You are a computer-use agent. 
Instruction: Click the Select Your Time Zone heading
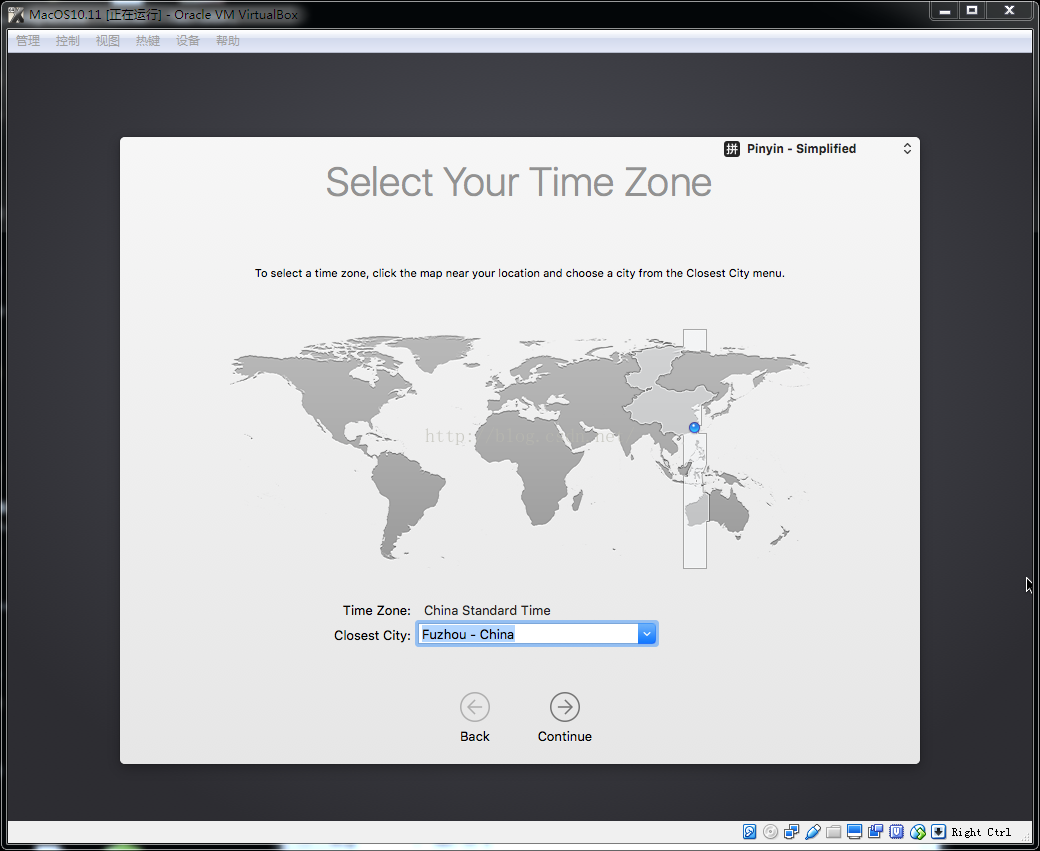tap(519, 182)
